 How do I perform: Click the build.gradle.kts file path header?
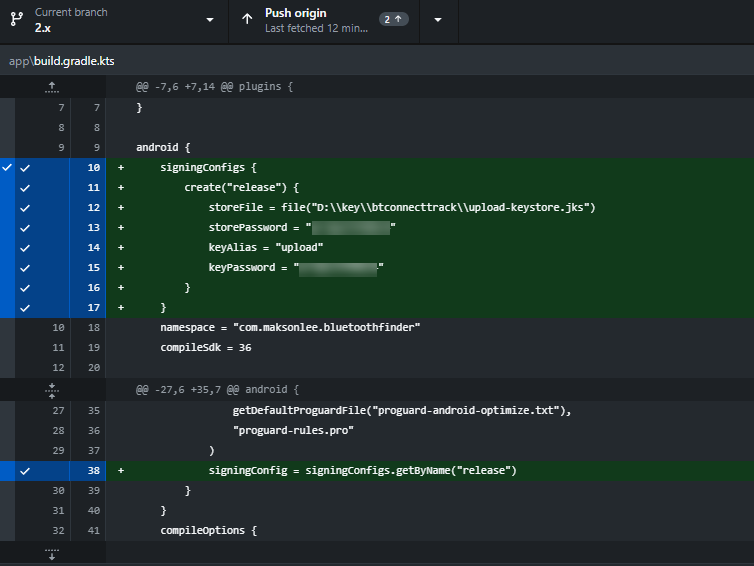click(62, 61)
